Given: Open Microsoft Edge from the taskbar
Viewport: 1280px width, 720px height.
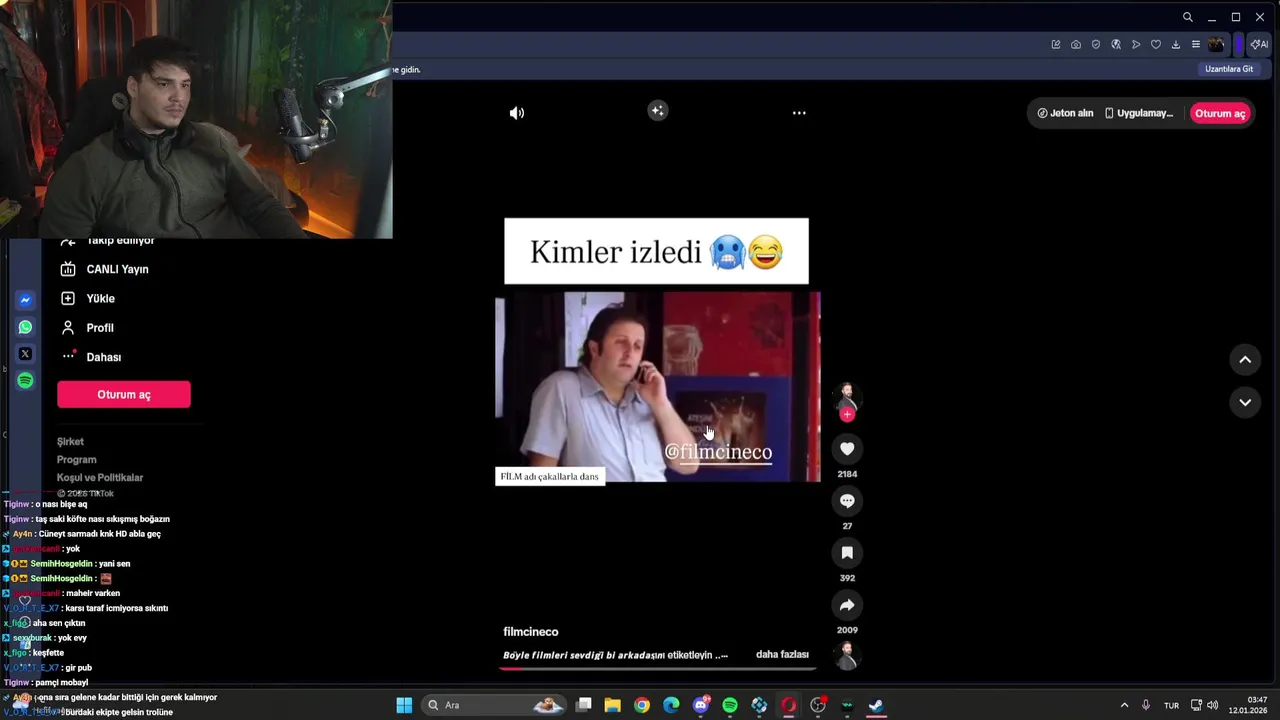Looking at the screenshot, I should click(671, 705).
